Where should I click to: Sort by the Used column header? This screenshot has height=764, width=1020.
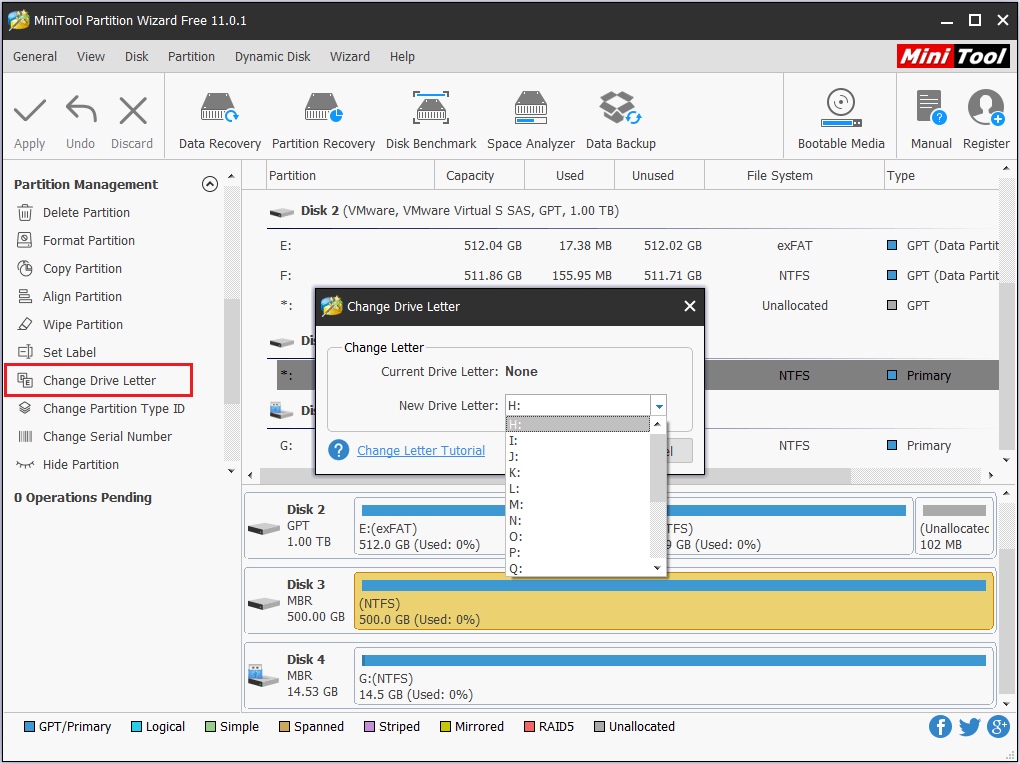pos(569,176)
